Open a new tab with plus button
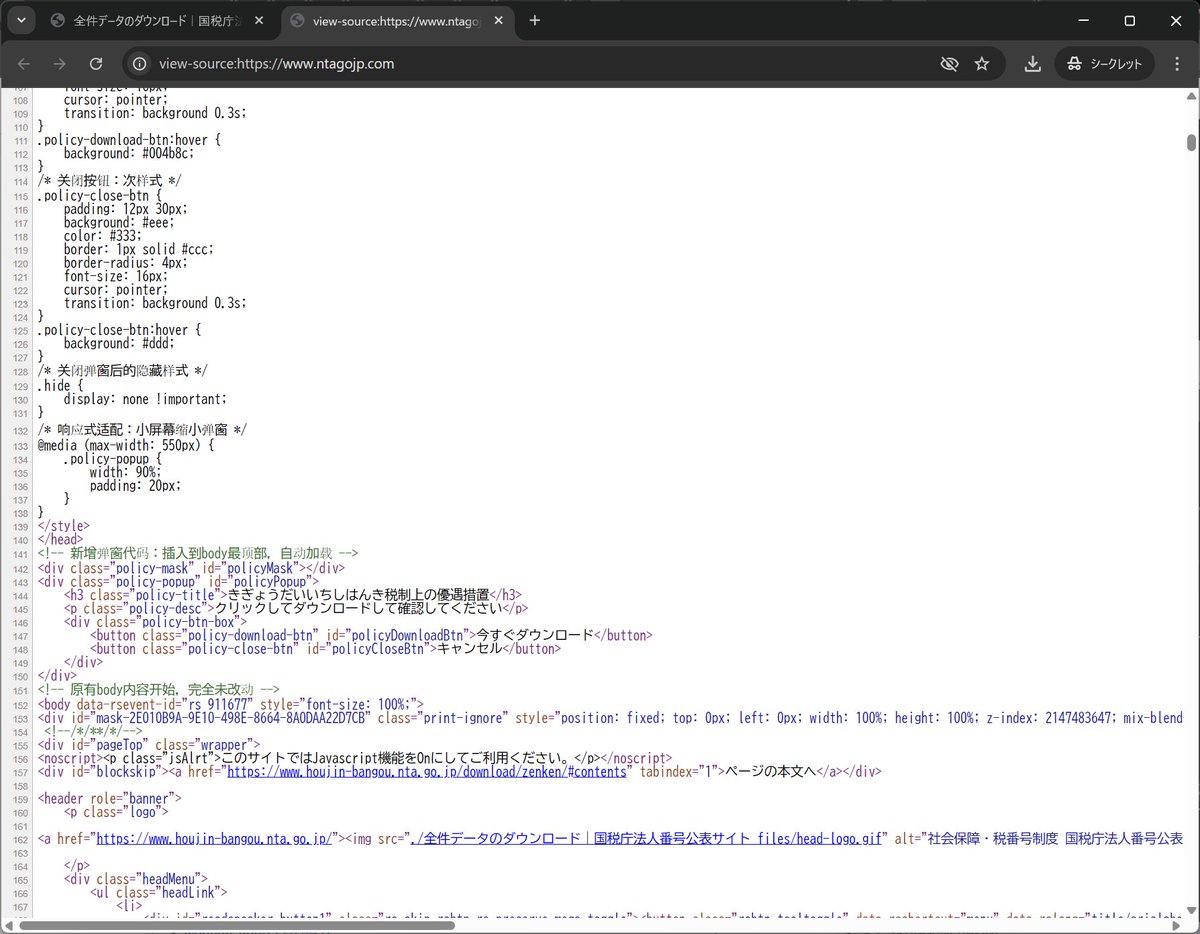 point(535,20)
